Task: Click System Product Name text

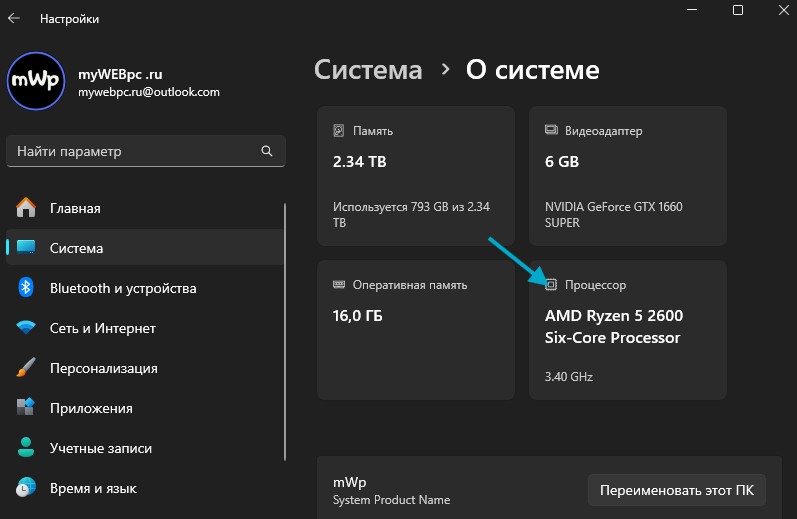Action: 391,500
